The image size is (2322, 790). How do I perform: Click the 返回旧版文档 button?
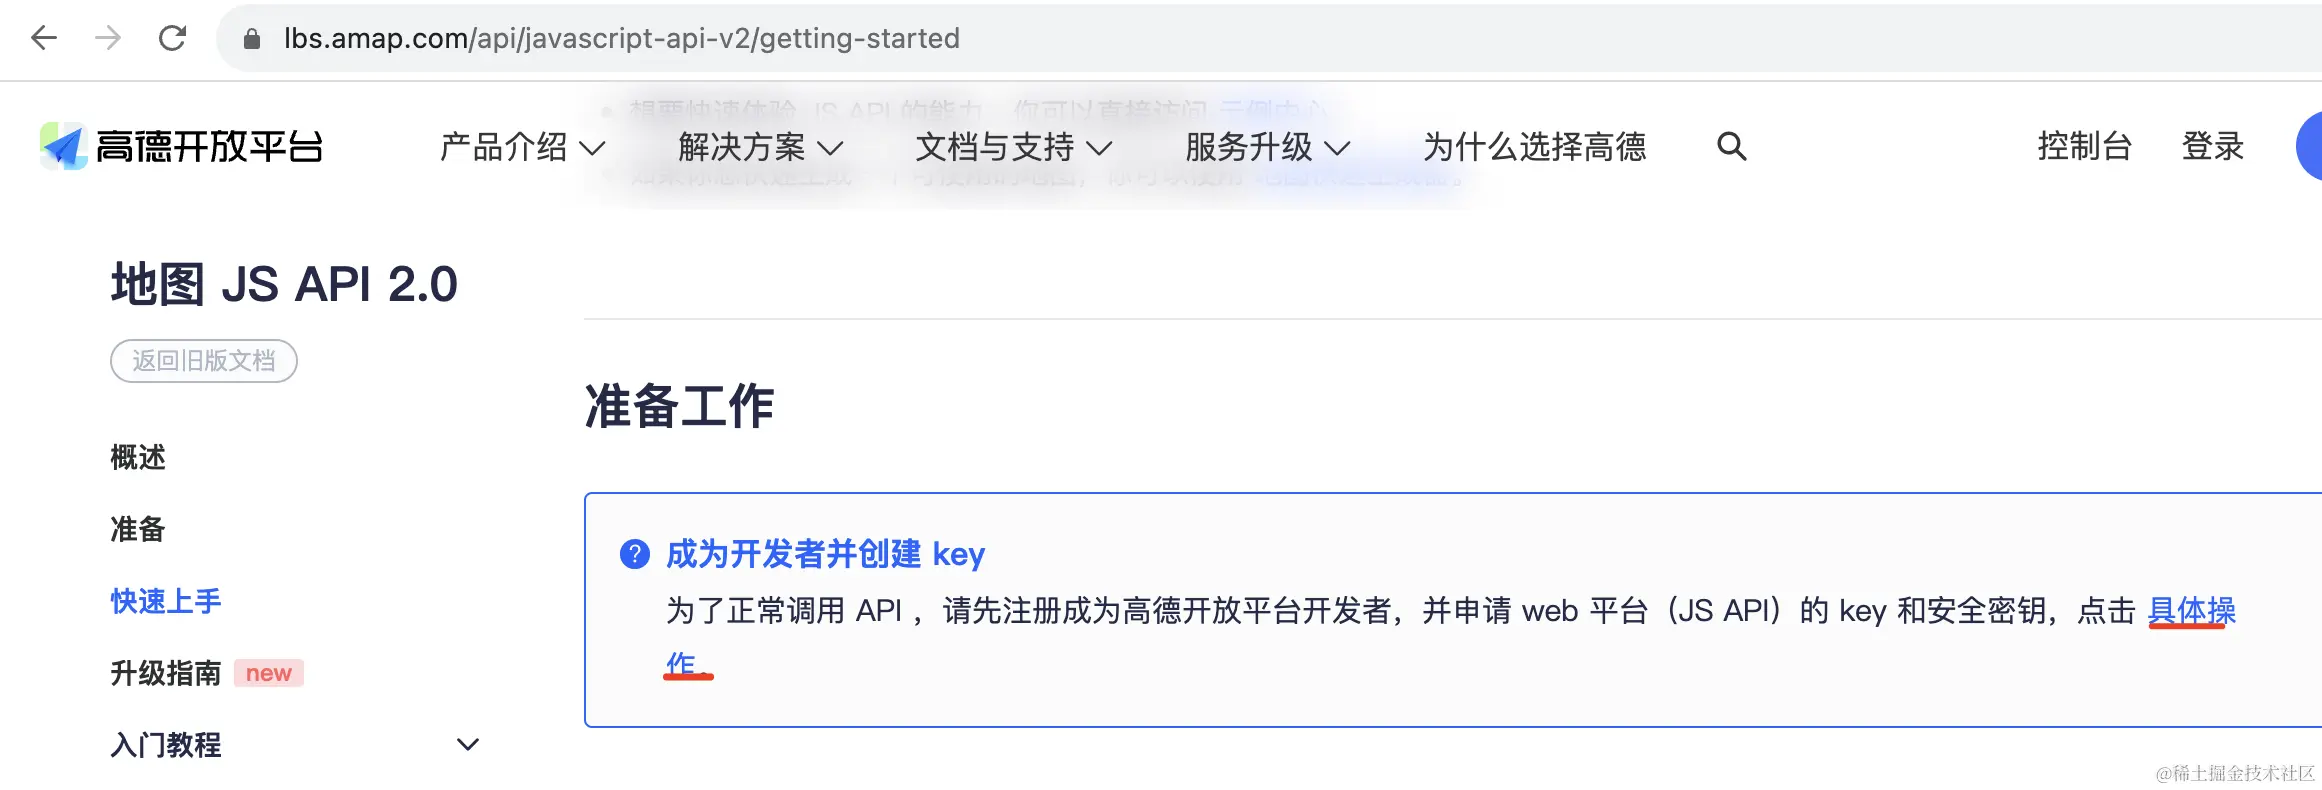[x=204, y=361]
